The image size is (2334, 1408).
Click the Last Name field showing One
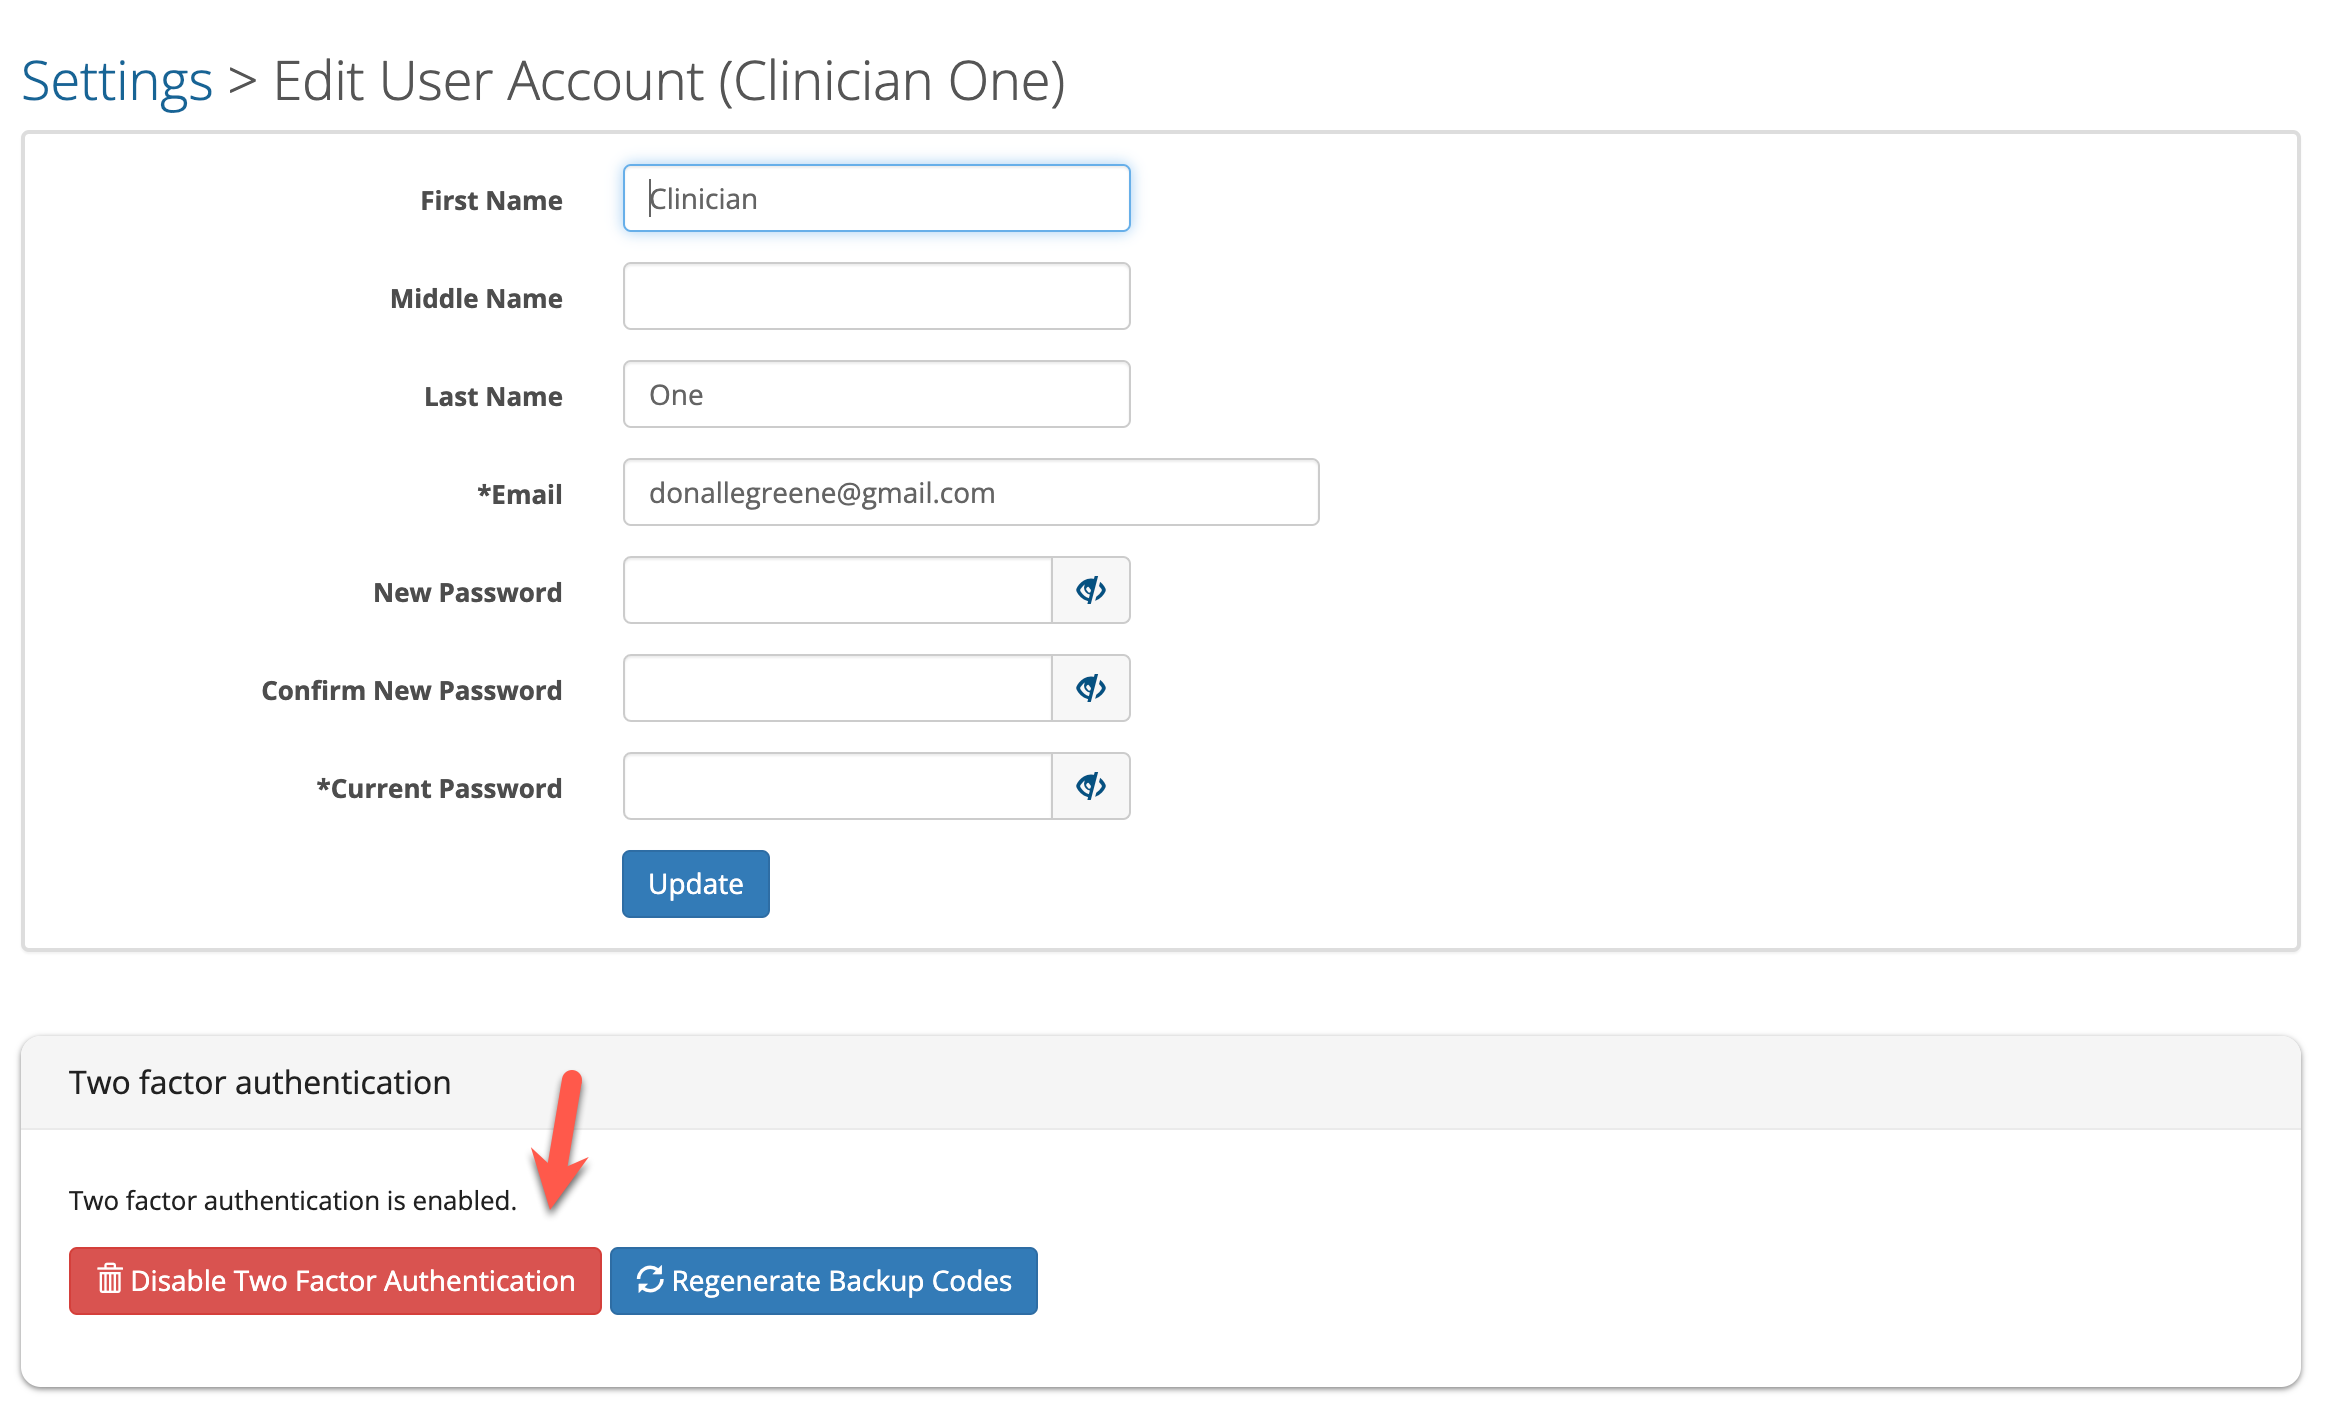[875, 394]
